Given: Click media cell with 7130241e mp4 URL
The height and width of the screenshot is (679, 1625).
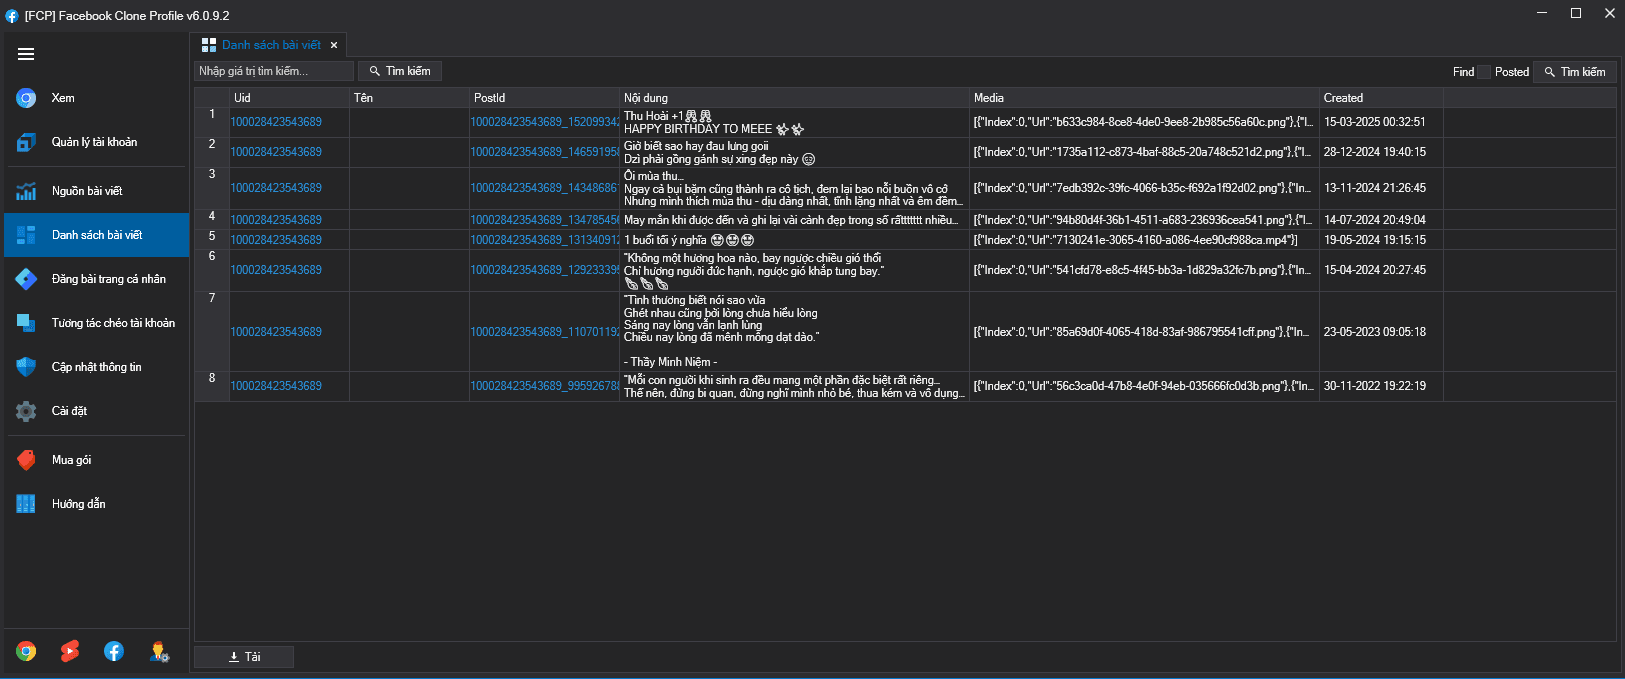Looking at the screenshot, I should [x=1145, y=240].
